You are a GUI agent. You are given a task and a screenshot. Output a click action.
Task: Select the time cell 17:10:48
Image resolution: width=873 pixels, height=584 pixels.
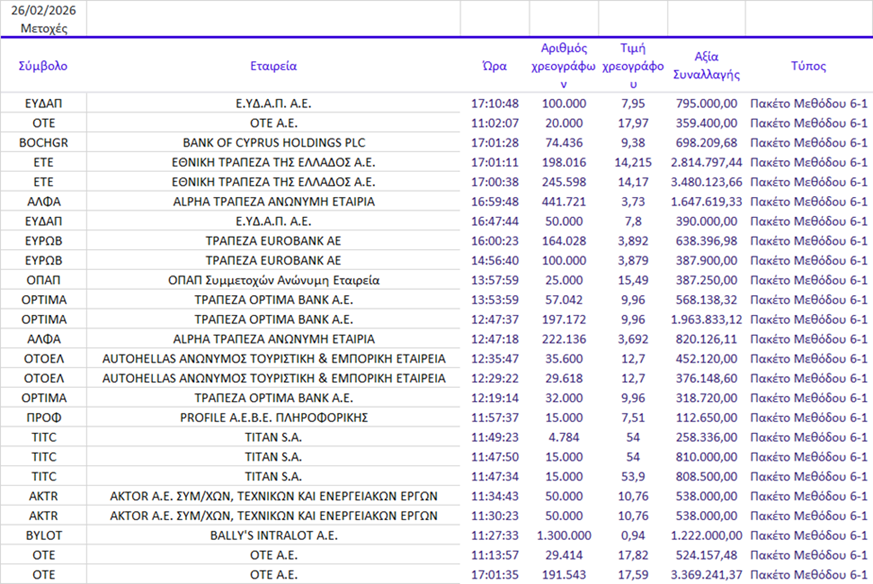[494, 104]
